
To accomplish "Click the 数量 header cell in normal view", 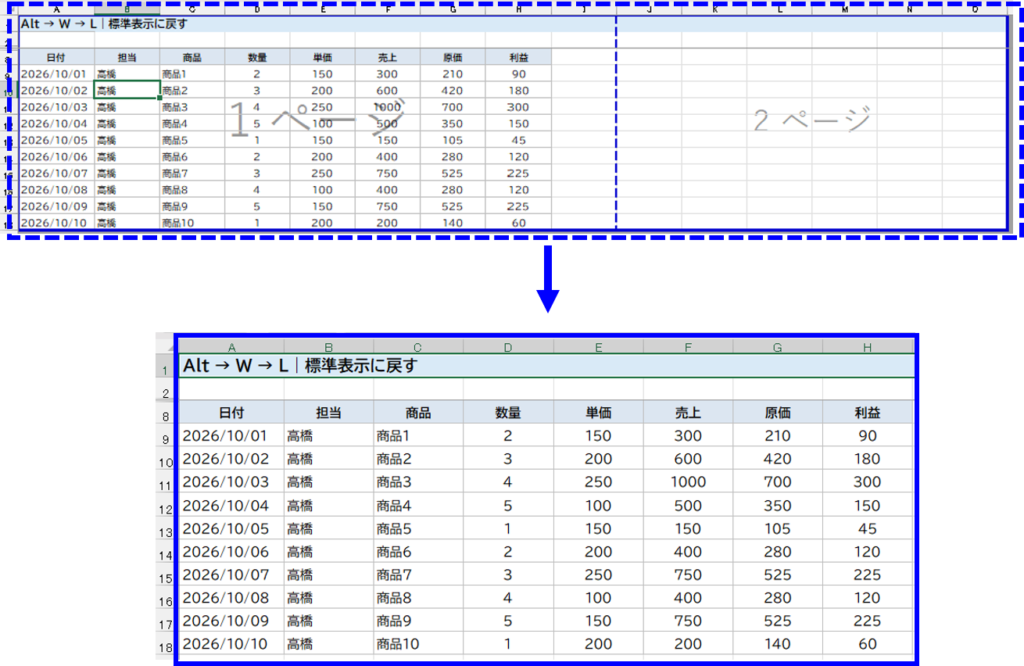I will click(508, 413).
